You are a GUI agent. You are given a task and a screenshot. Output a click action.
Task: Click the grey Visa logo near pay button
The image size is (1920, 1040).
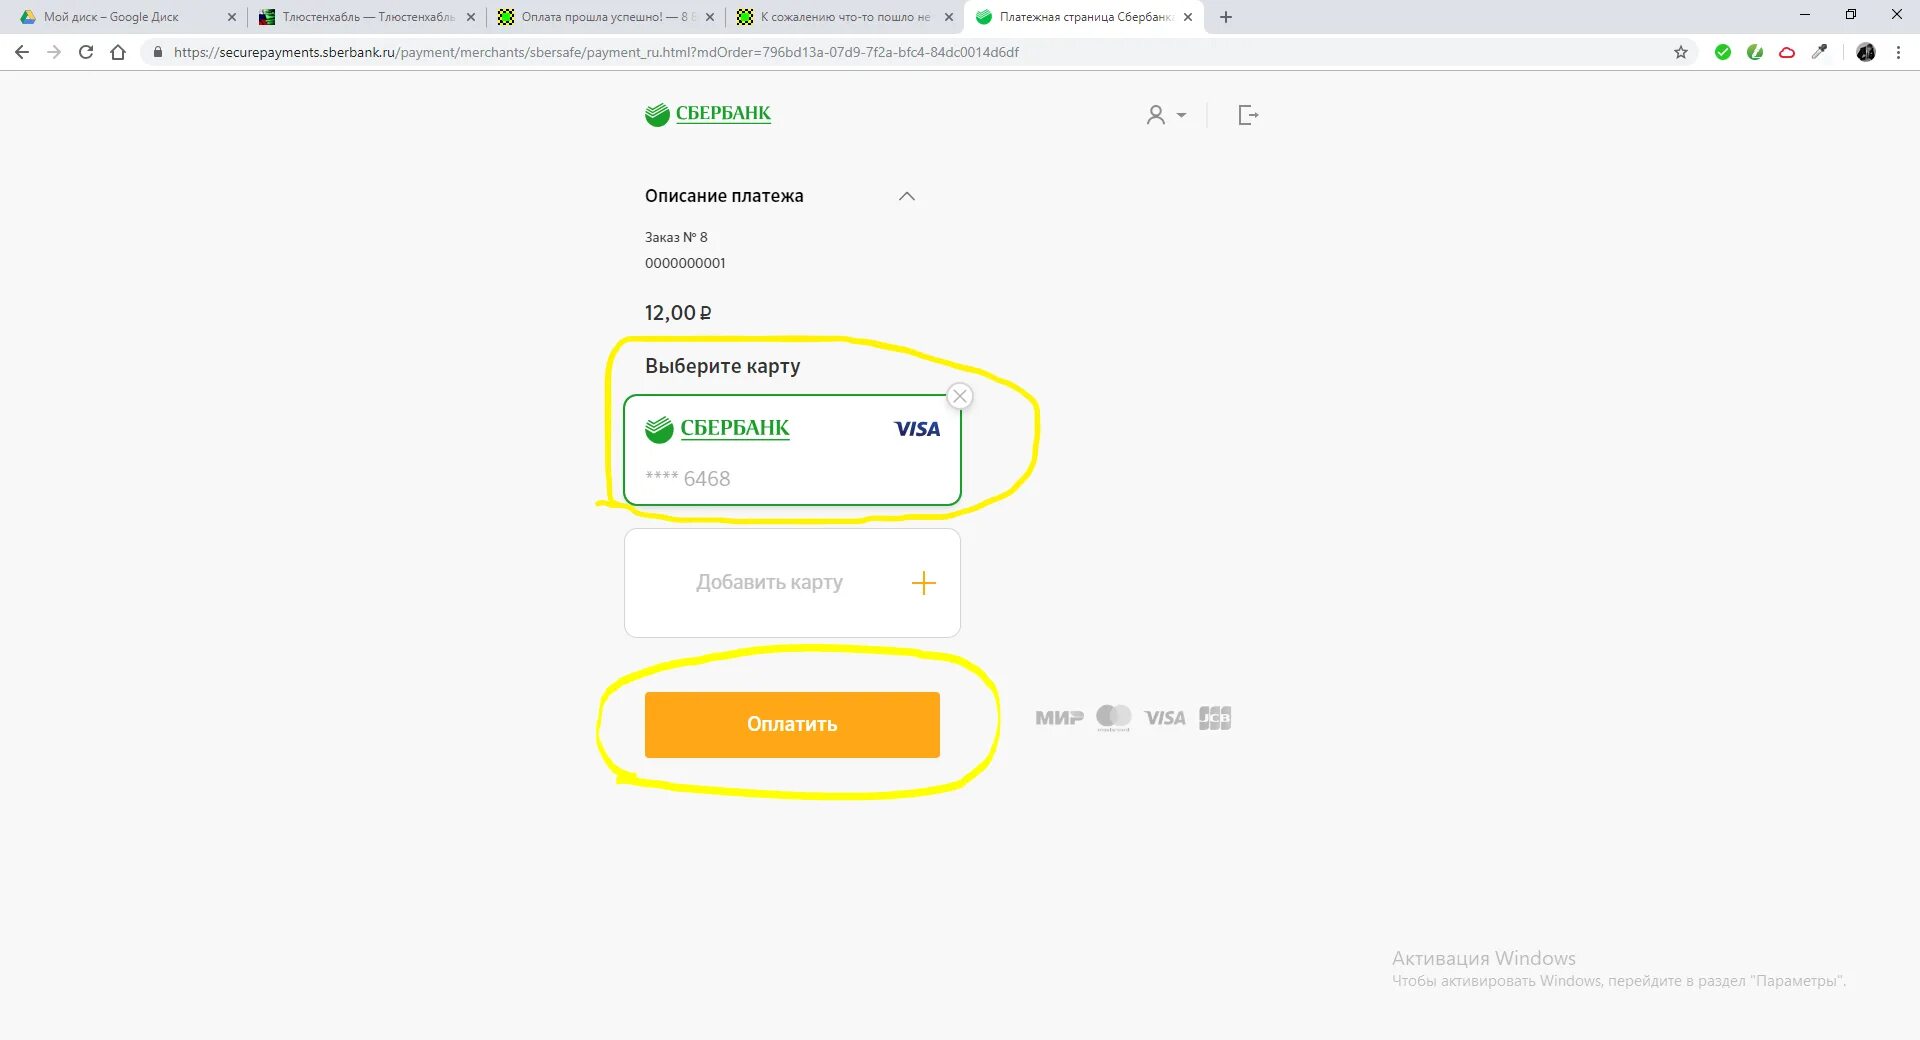point(1165,718)
